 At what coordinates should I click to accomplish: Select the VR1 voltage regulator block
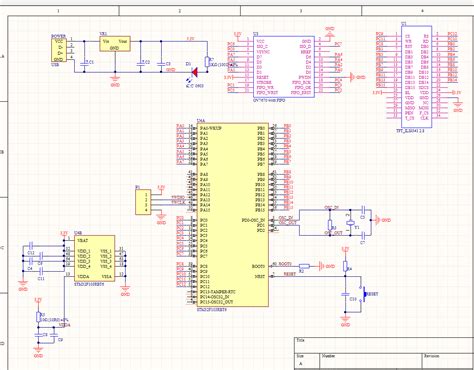(115, 44)
